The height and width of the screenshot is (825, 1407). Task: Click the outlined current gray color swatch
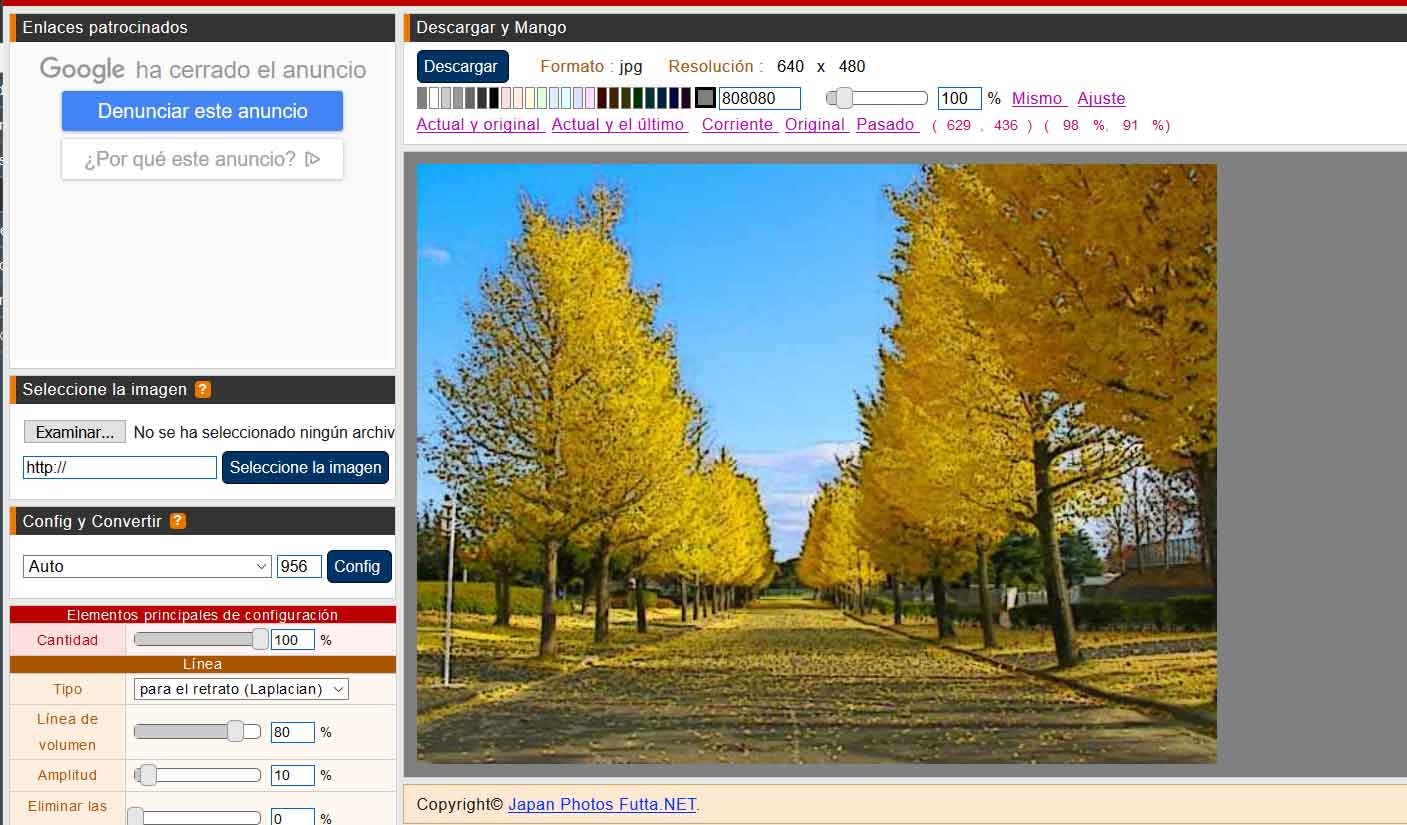point(706,98)
